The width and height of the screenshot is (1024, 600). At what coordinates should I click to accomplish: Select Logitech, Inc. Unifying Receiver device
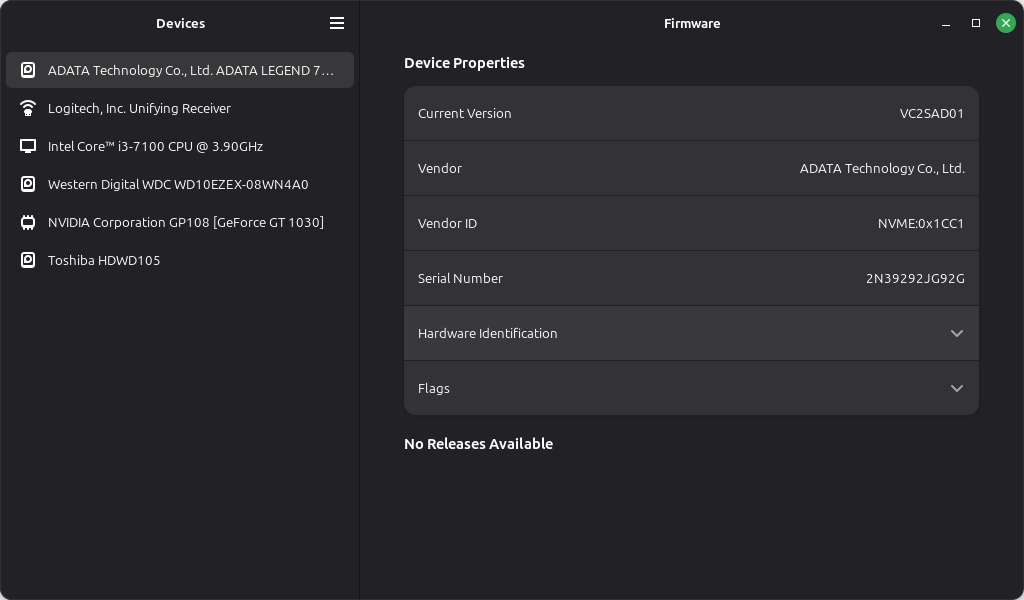click(x=139, y=108)
